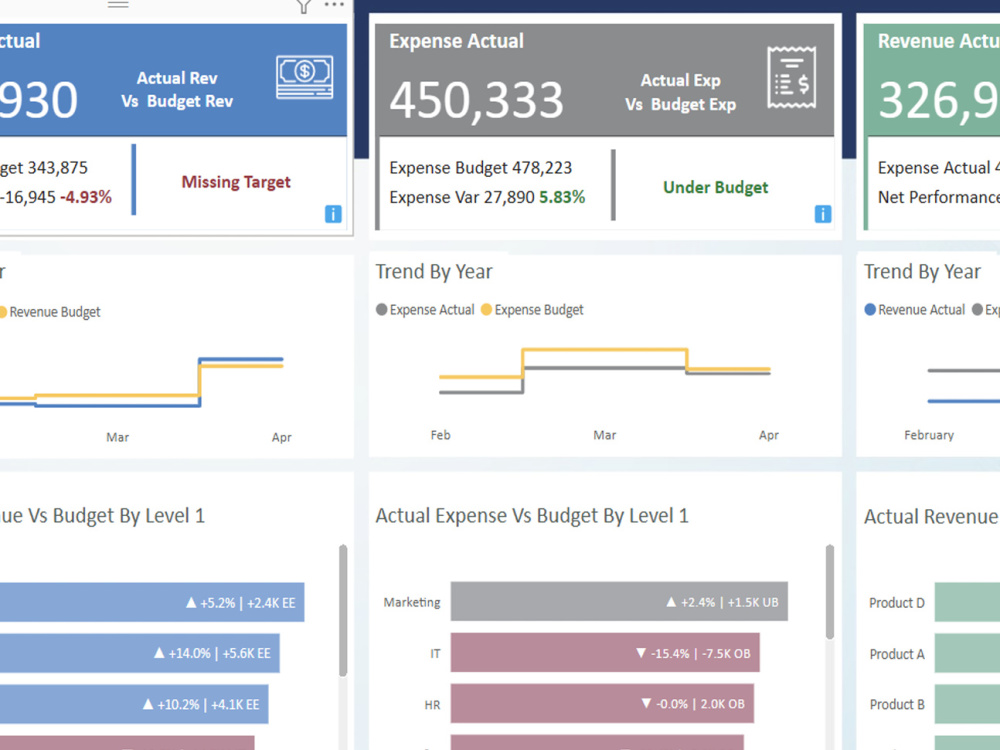Toggle Expense Actual legend marker
Screen dimensions: 1000x750
coord(381,309)
